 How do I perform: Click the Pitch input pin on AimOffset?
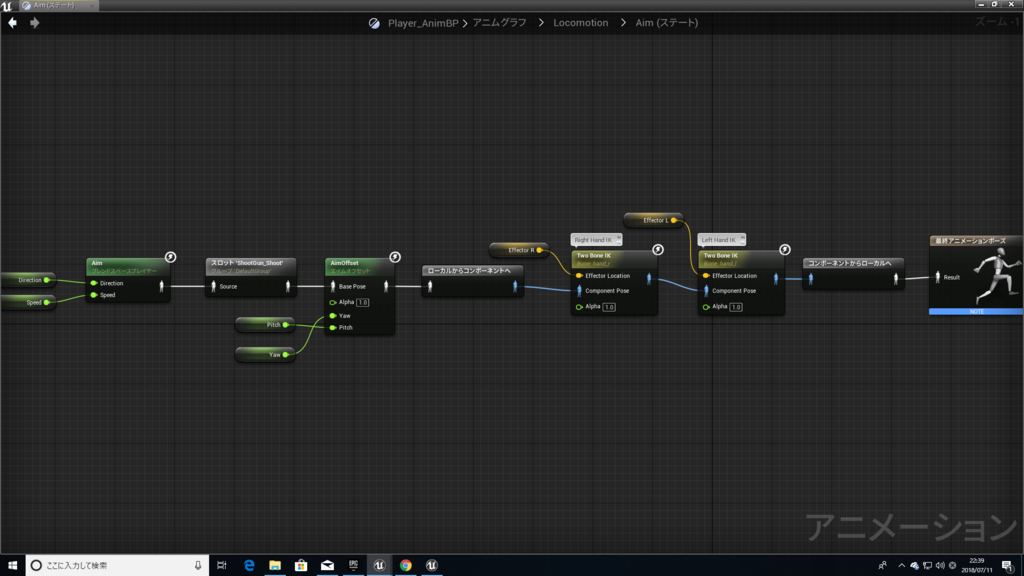[333, 328]
